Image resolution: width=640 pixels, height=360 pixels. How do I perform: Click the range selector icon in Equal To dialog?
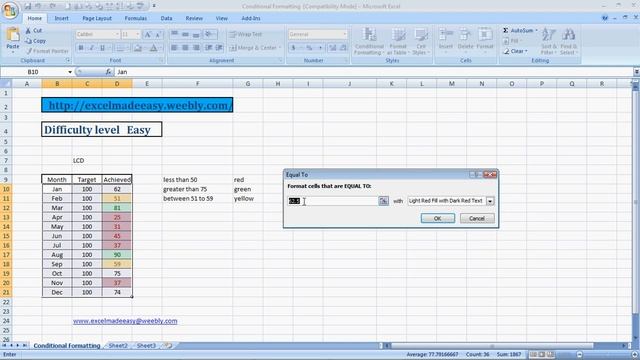(383, 201)
